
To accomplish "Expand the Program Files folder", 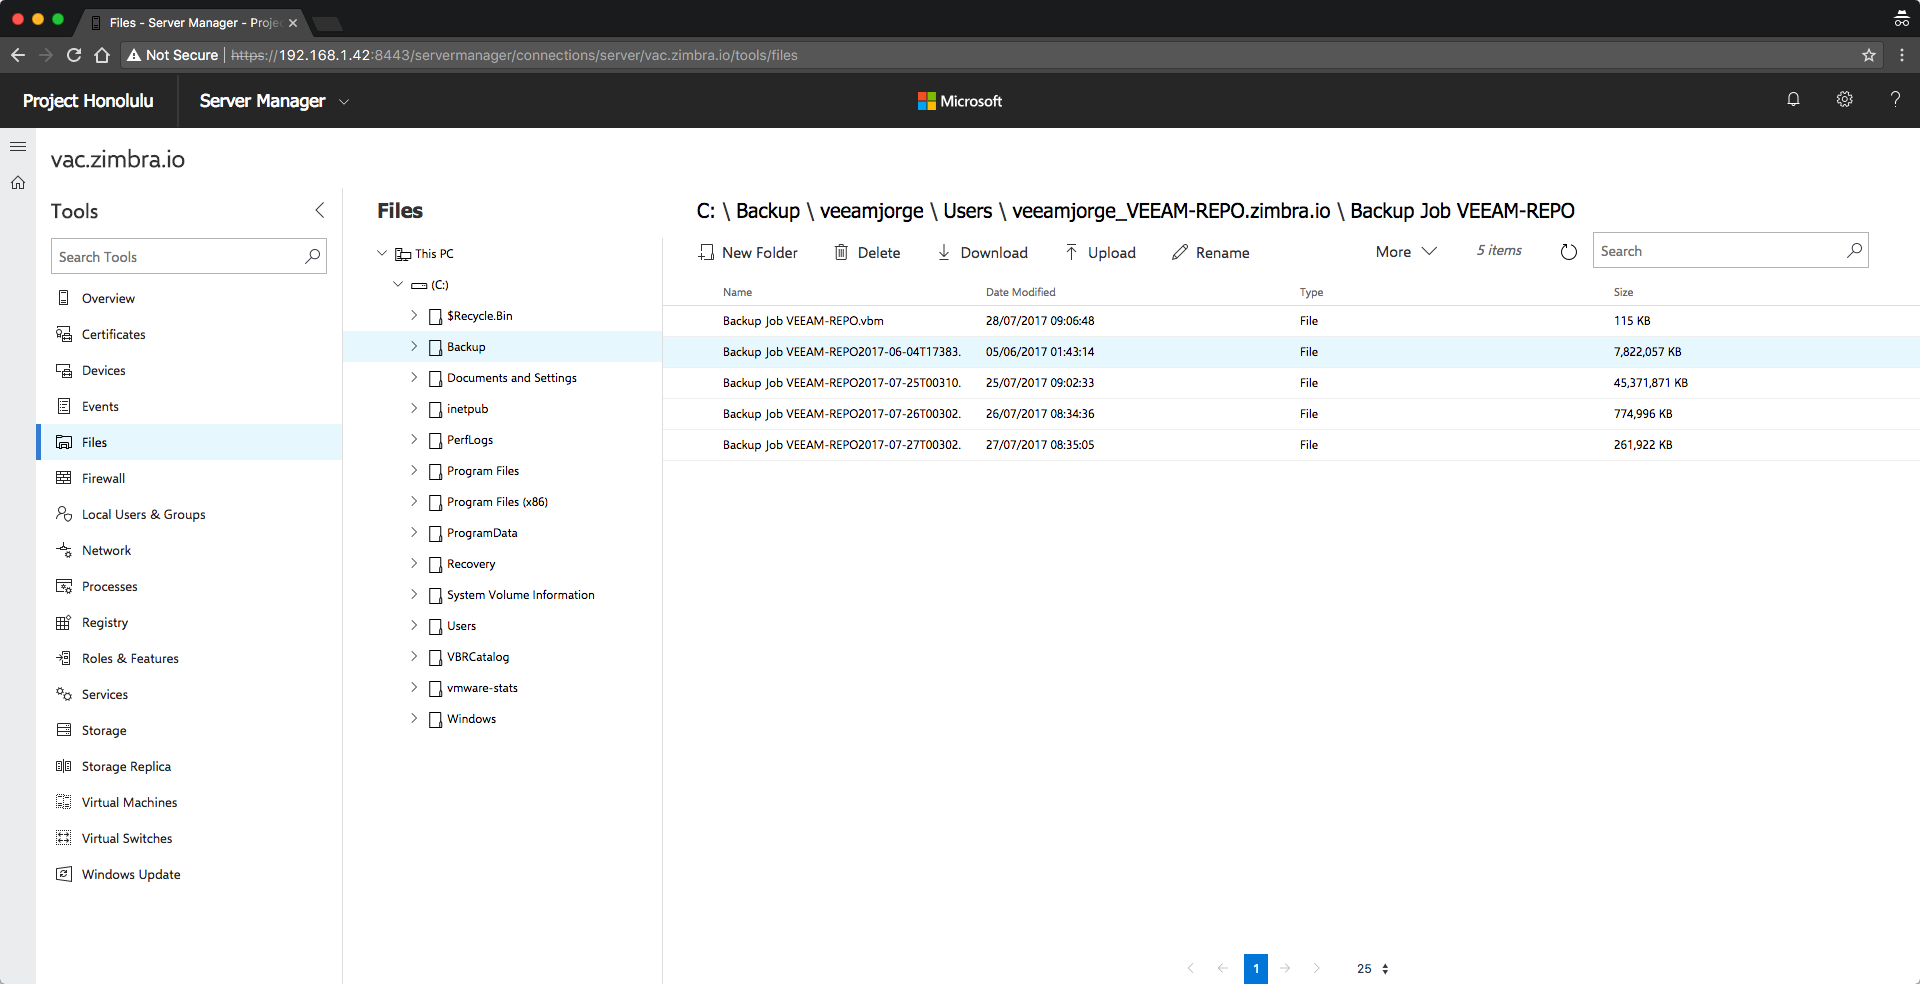I will 414,470.
